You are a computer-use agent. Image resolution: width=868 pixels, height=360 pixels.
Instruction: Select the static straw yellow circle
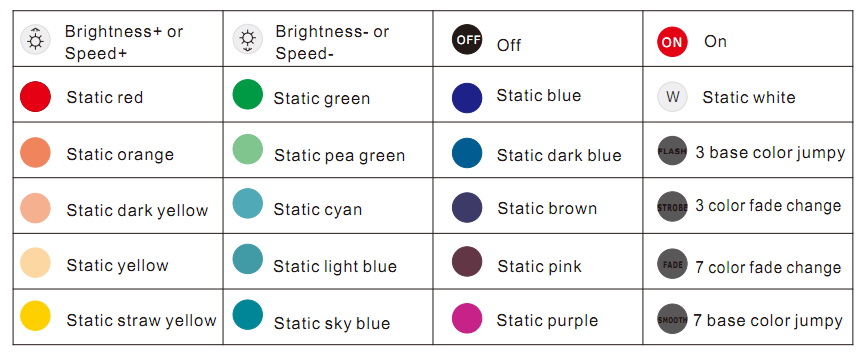[35, 316]
